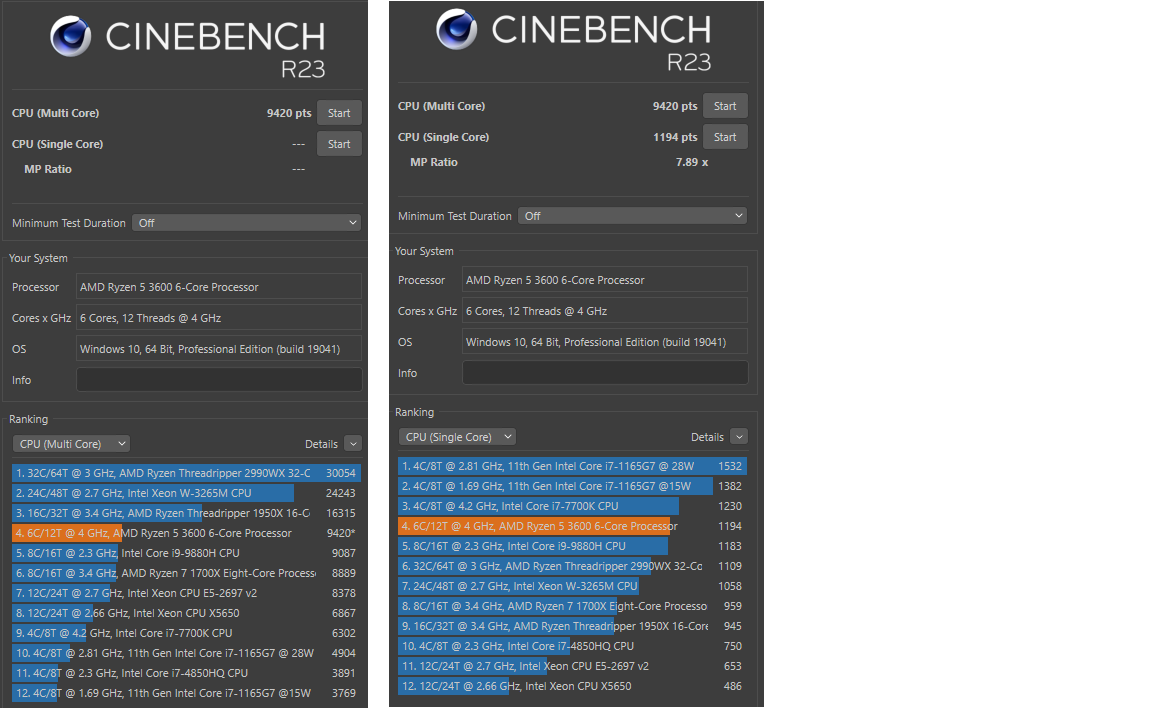Image resolution: width=1152 pixels, height=708 pixels.
Task: Click 9420 pts score in left panel
Action: click(289, 113)
